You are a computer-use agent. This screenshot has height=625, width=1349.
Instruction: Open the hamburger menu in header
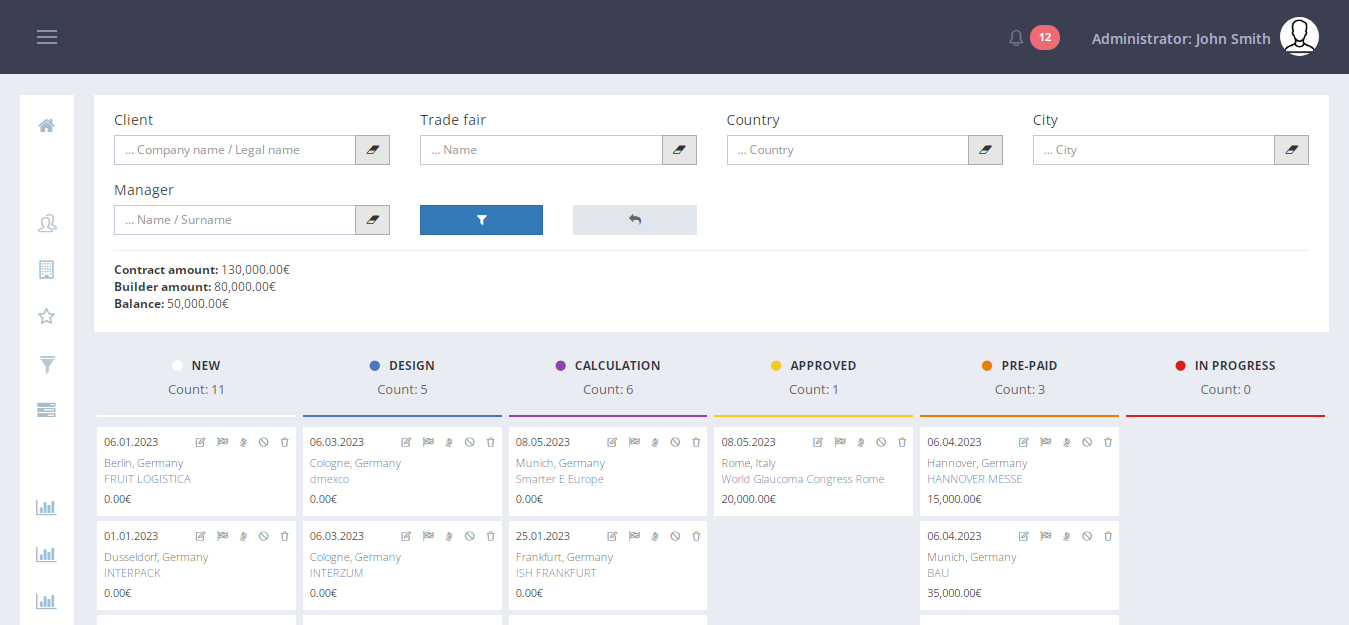coord(47,37)
